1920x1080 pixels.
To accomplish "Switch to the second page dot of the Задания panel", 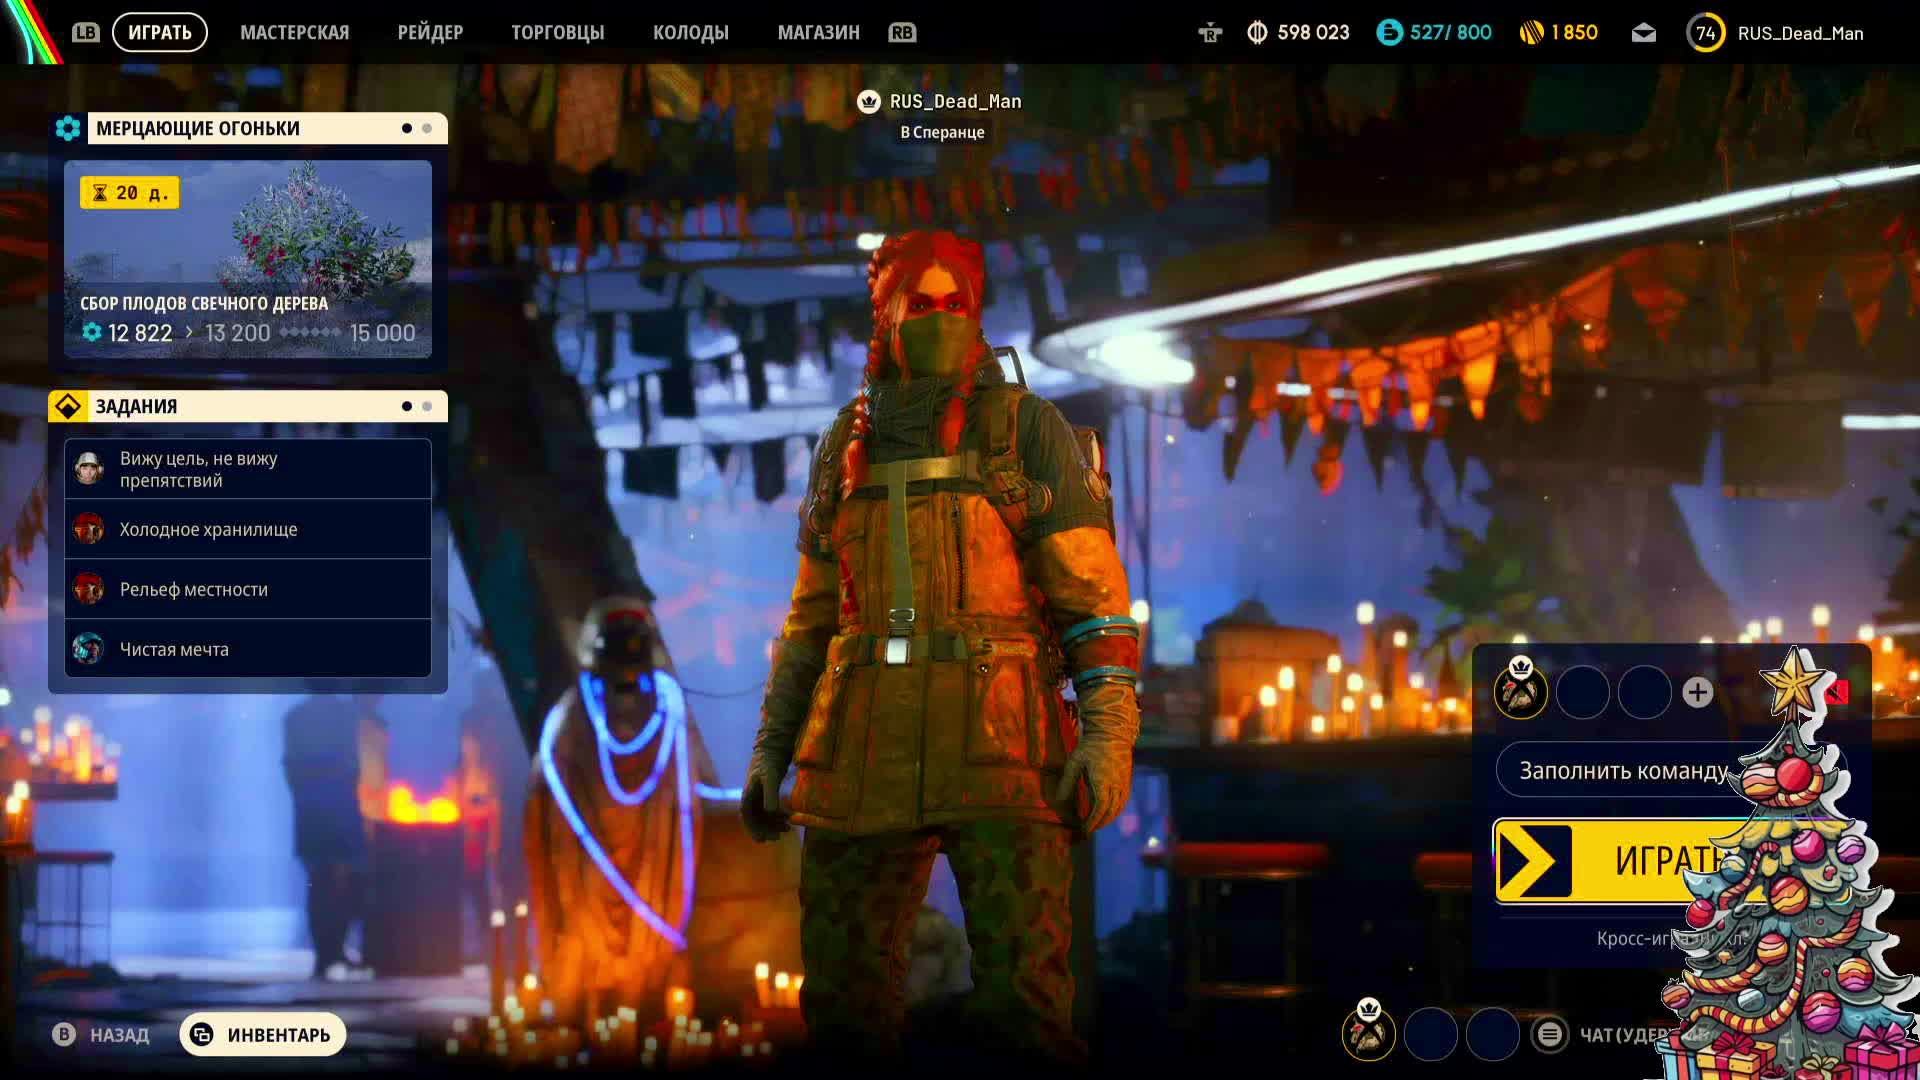I will (x=427, y=406).
